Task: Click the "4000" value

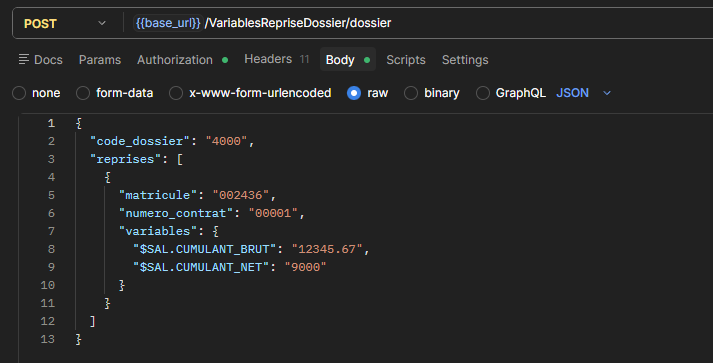Action: [226, 141]
